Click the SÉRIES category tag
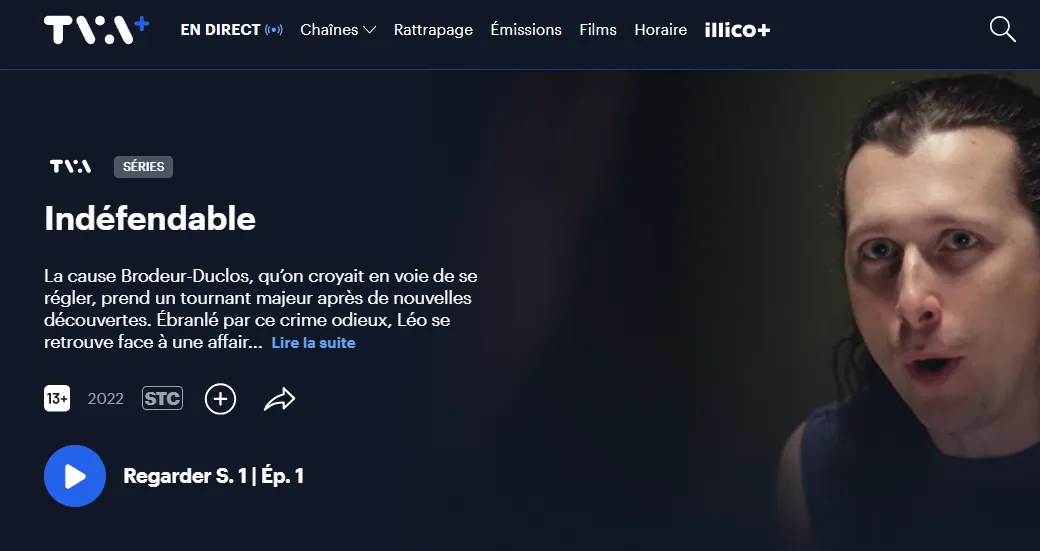Screen dimensions: 1040x551 (143, 166)
